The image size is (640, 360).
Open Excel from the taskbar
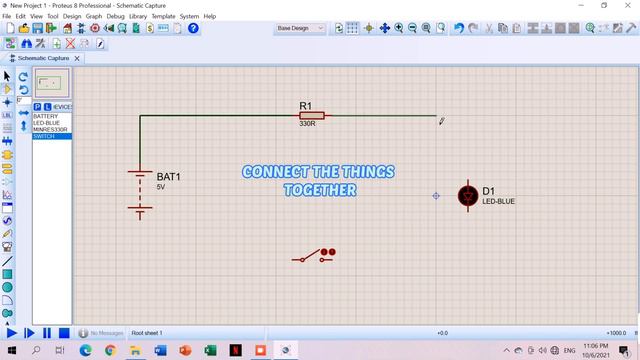pos(210,350)
